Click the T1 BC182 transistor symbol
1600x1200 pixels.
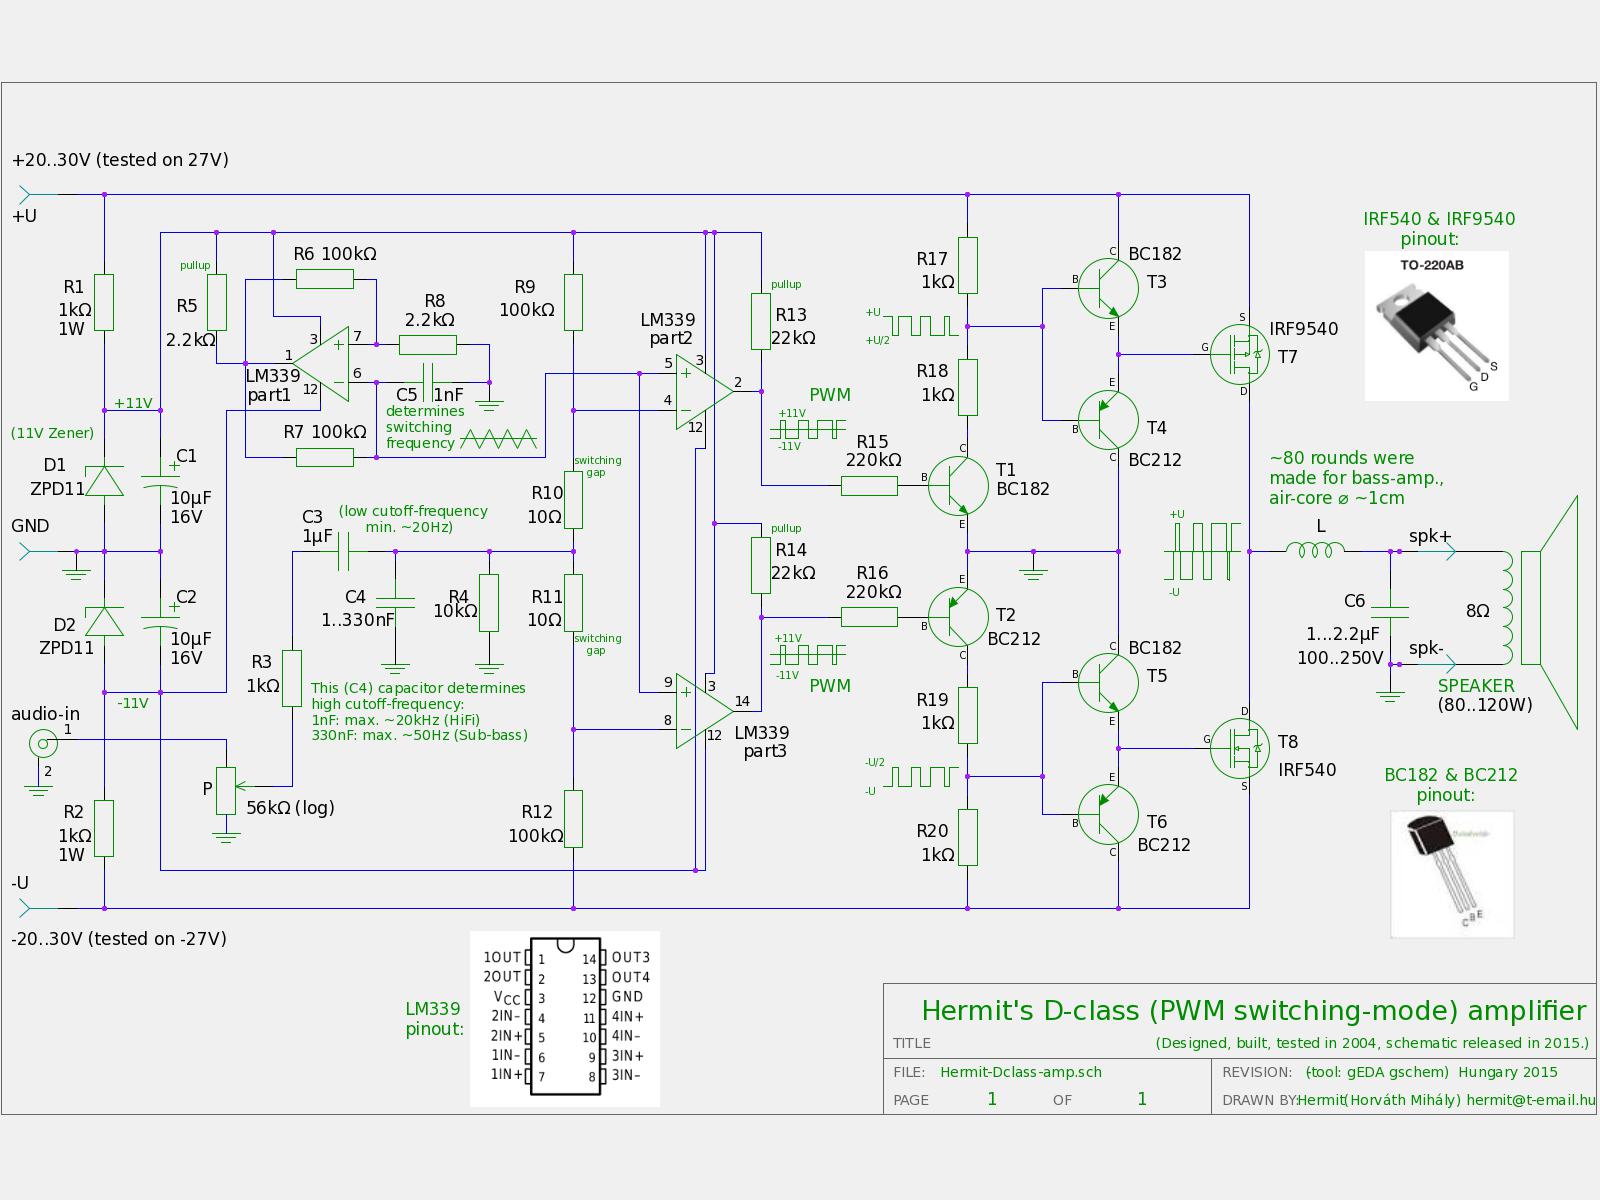957,485
